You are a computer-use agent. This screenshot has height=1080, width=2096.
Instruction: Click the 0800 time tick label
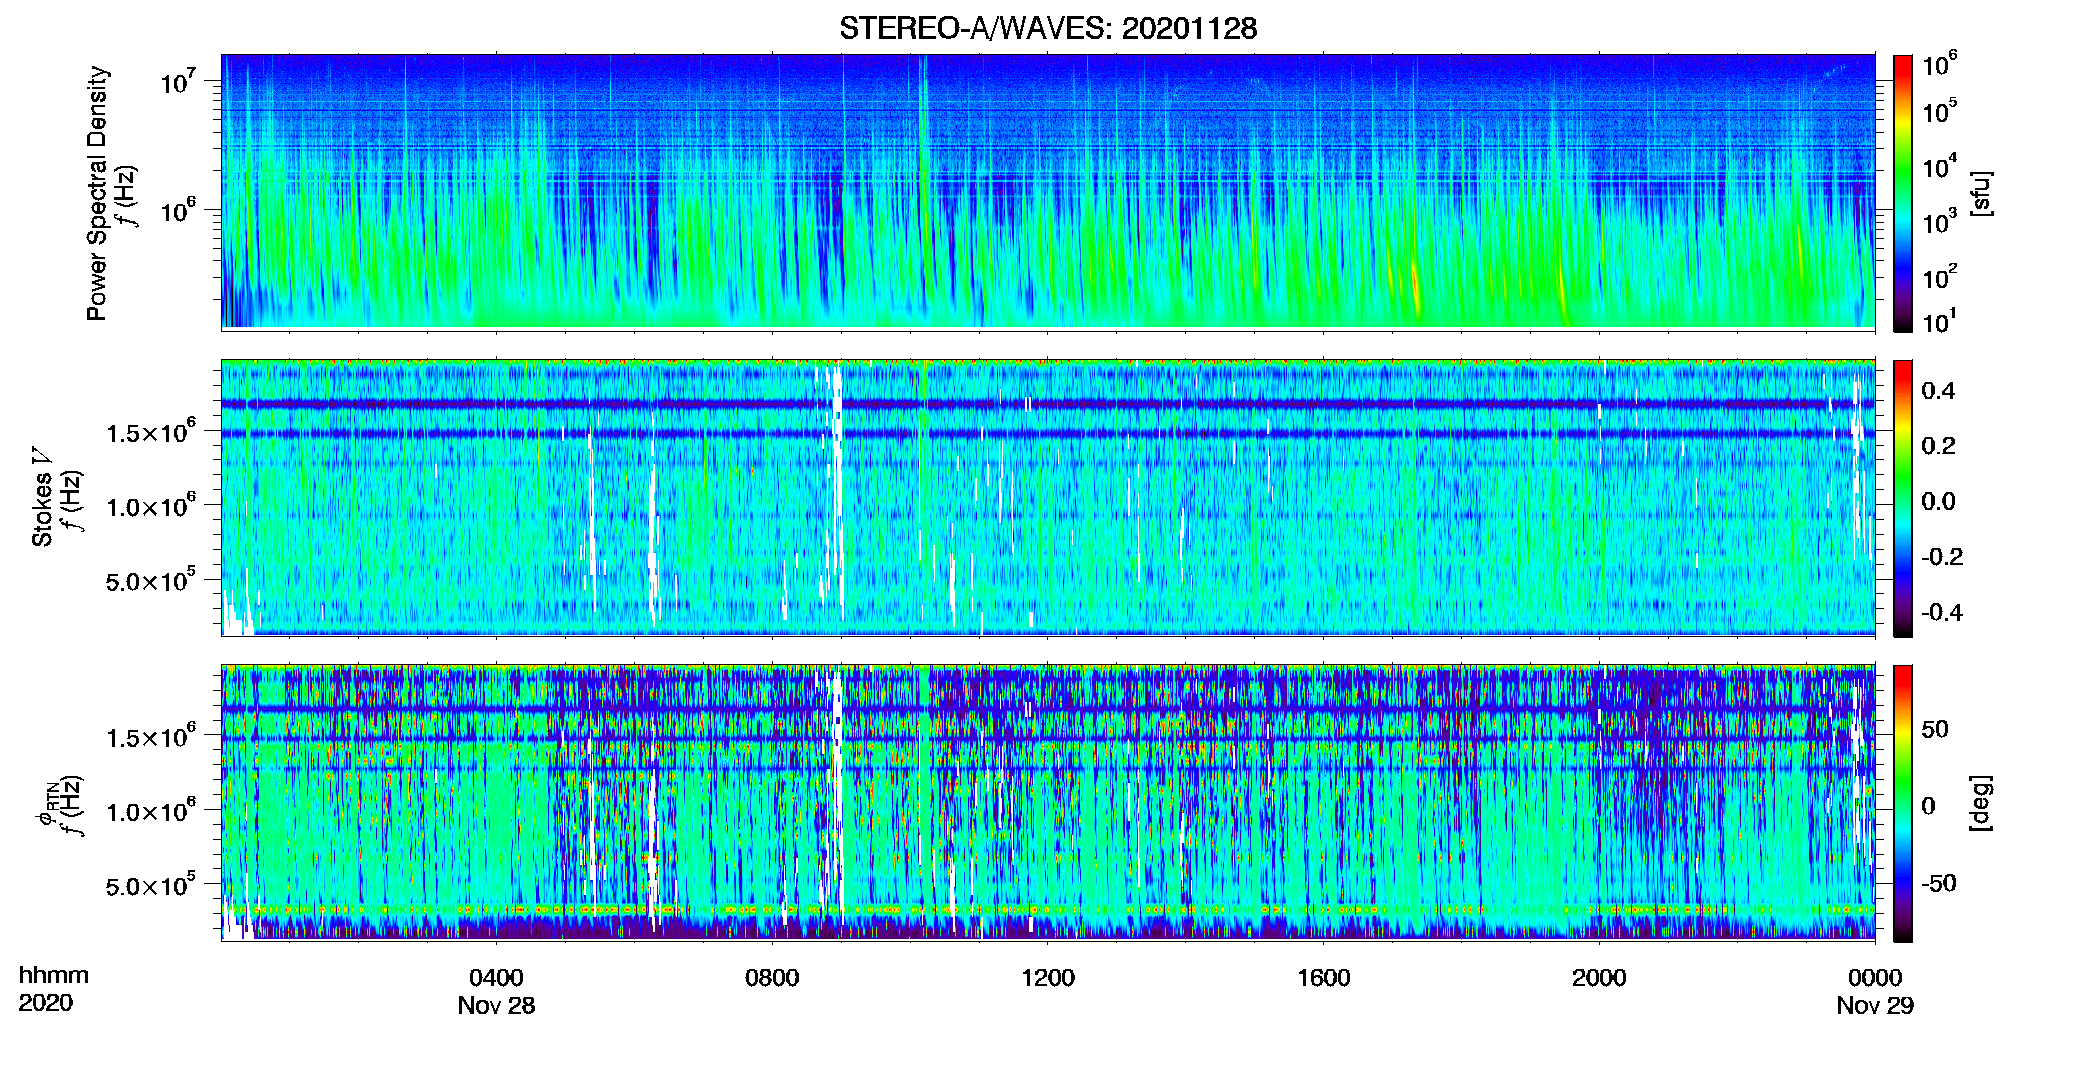click(x=772, y=978)
